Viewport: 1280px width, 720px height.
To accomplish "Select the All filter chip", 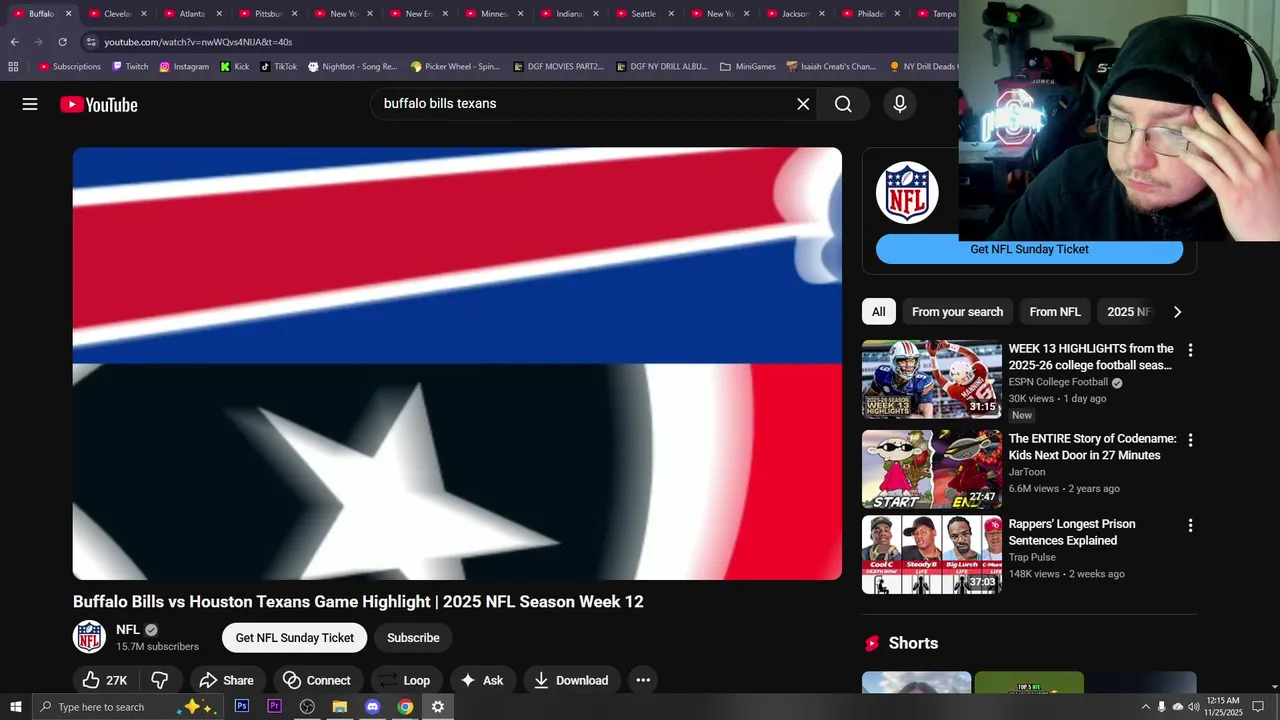I will click(878, 312).
